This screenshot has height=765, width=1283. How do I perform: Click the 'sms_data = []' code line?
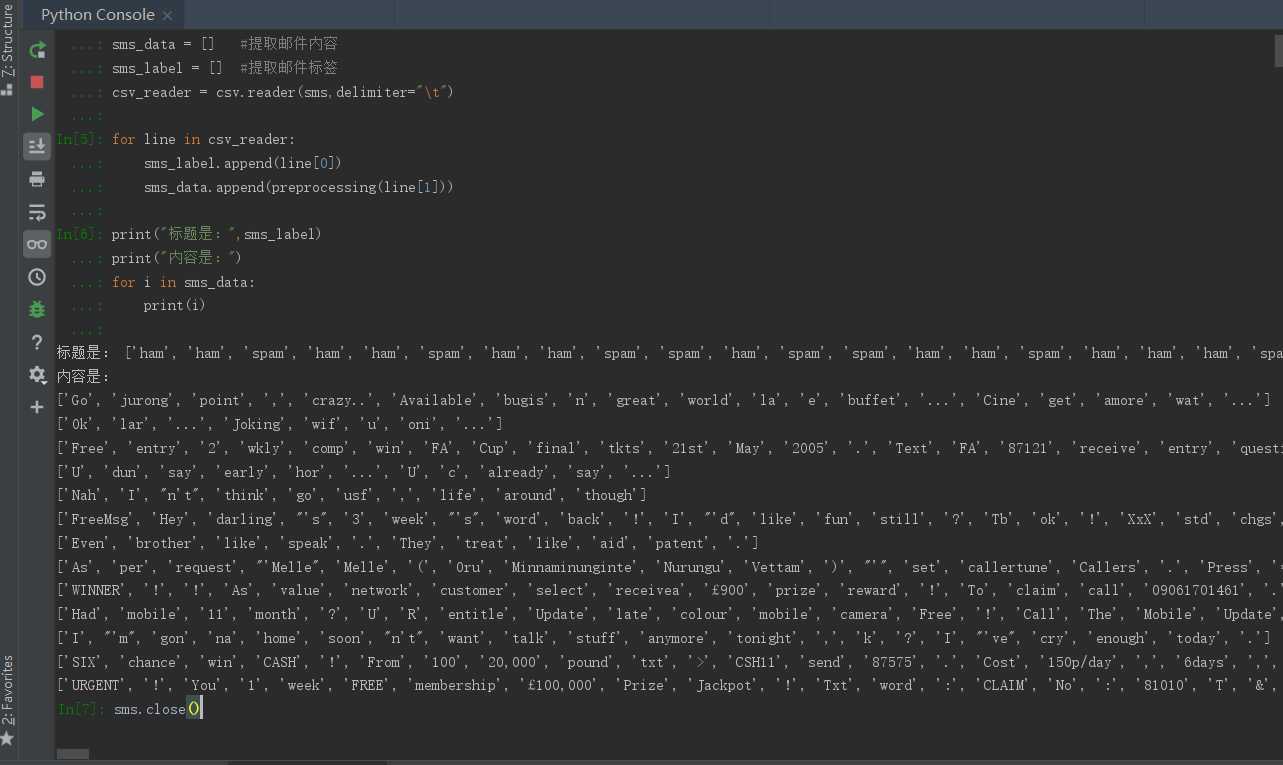pyautogui.click(x=225, y=44)
